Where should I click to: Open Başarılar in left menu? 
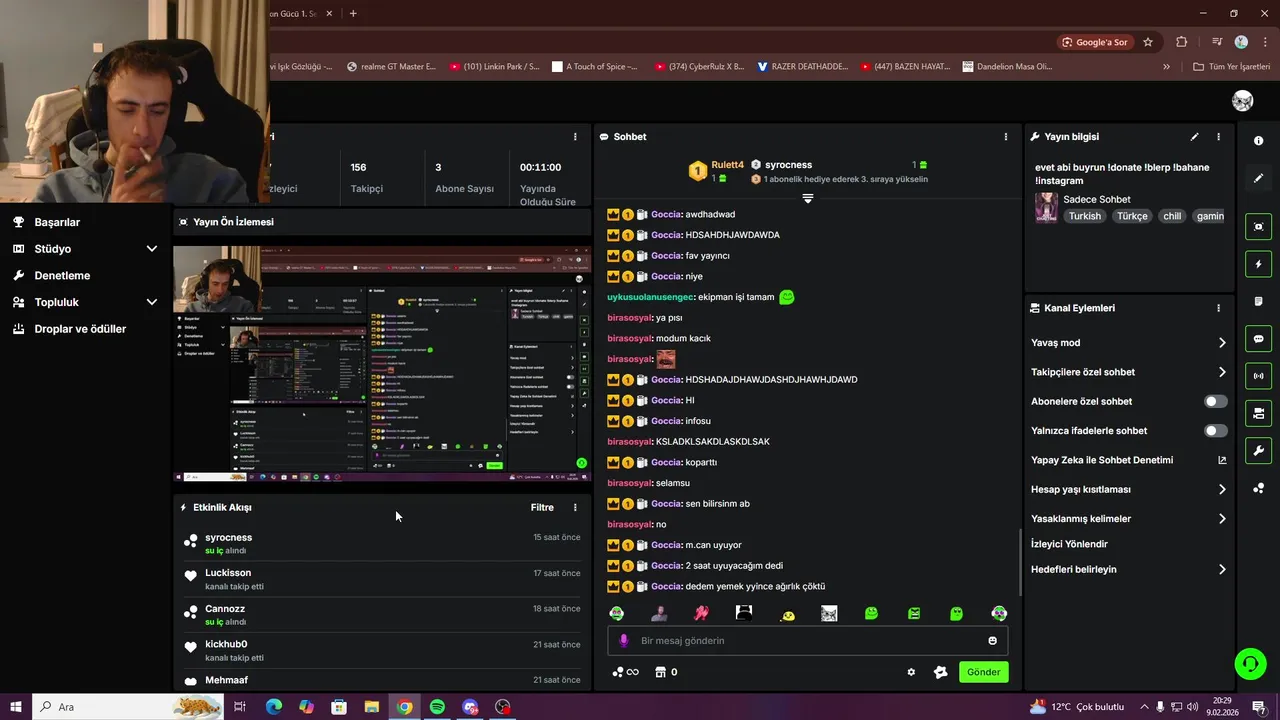pyautogui.click(x=57, y=222)
